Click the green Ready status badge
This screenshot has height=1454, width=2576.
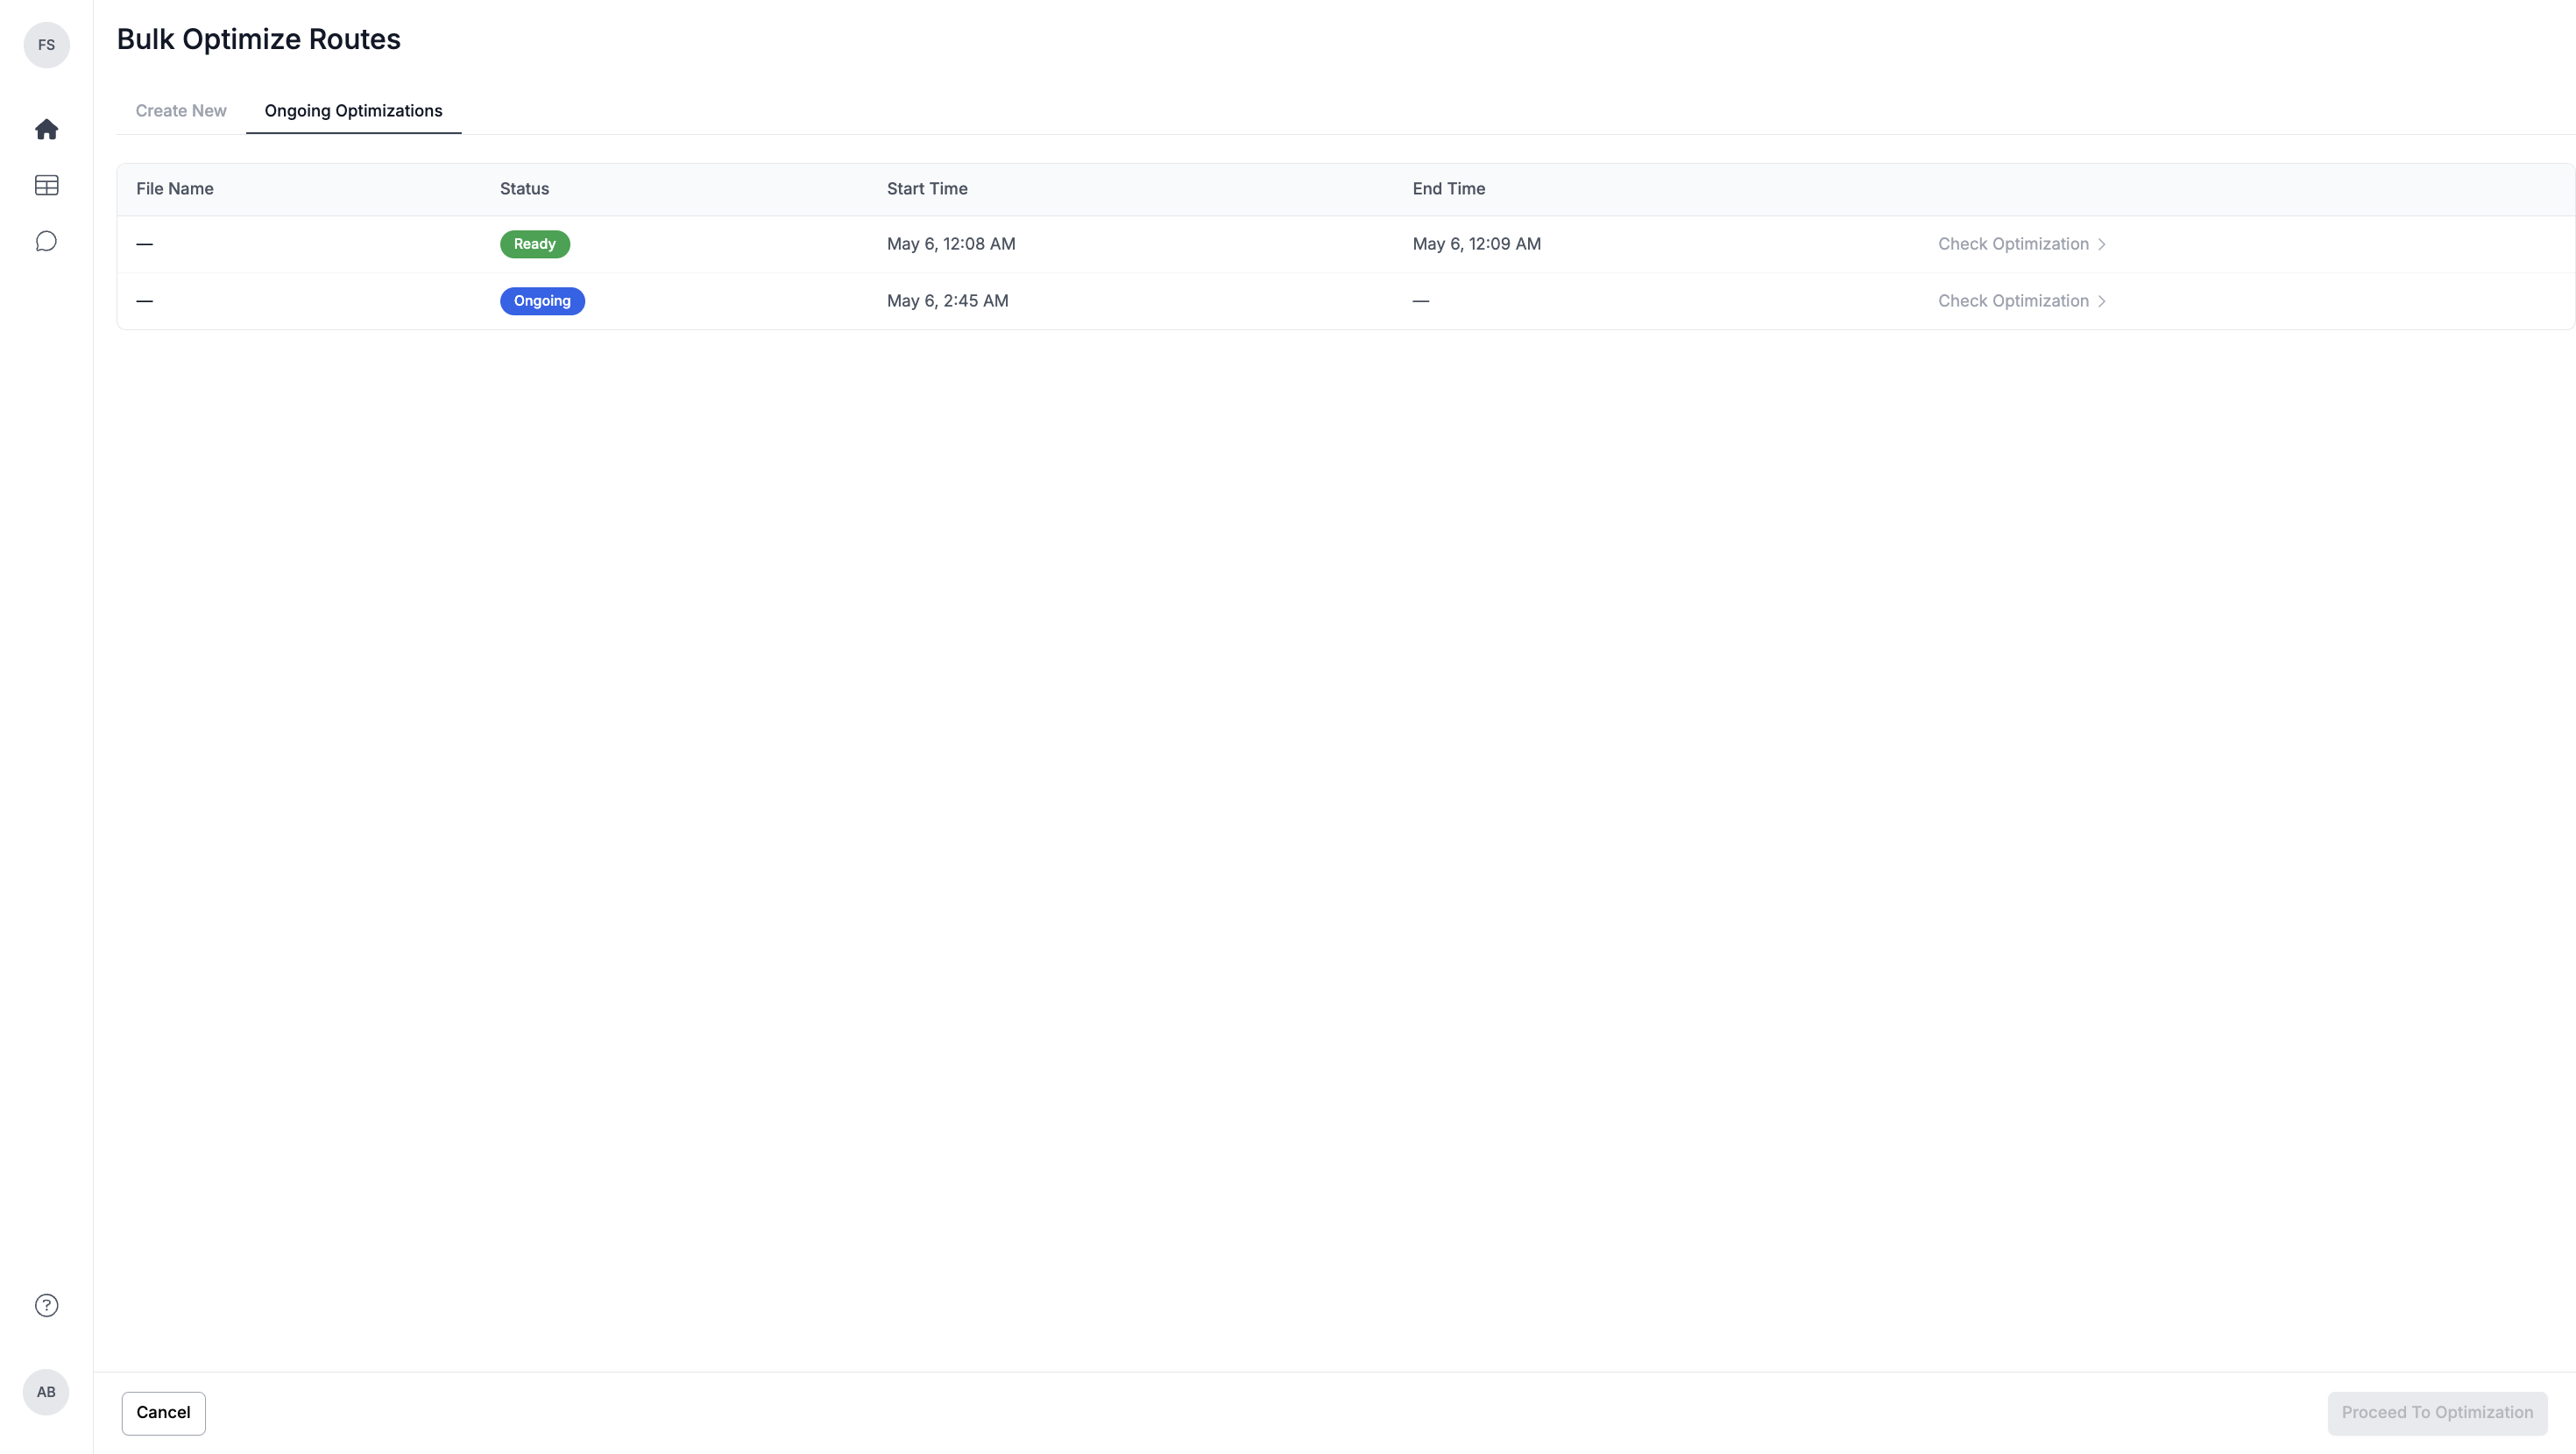535,244
